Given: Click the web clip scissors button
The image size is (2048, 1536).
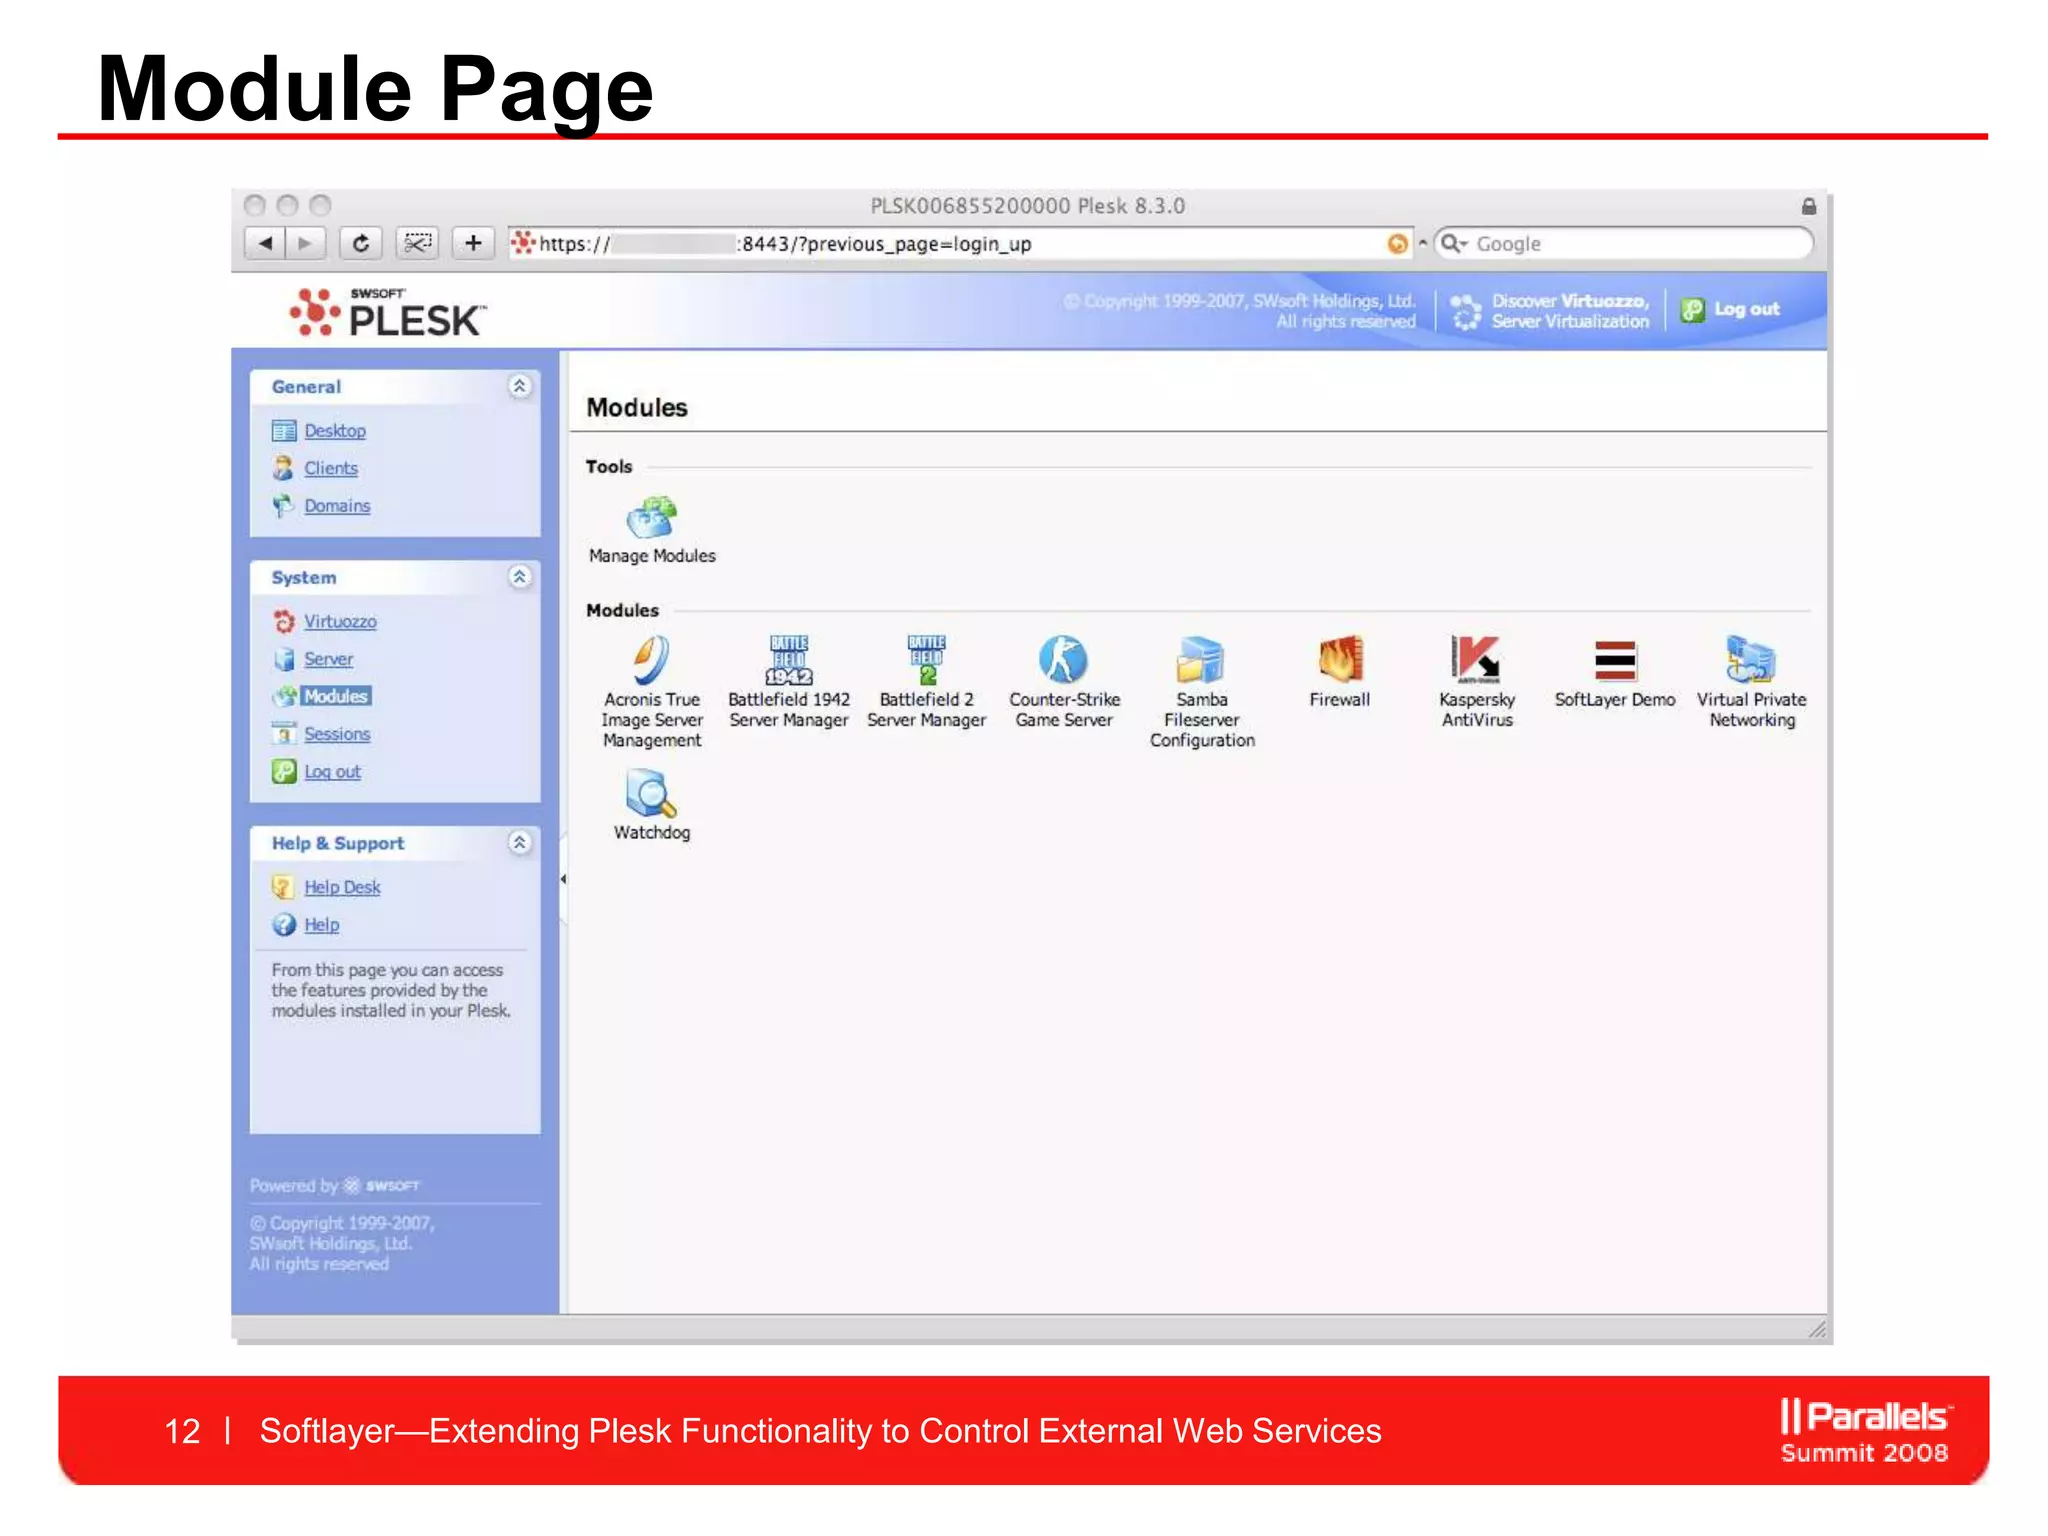Looking at the screenshot, I should [417, 243].
